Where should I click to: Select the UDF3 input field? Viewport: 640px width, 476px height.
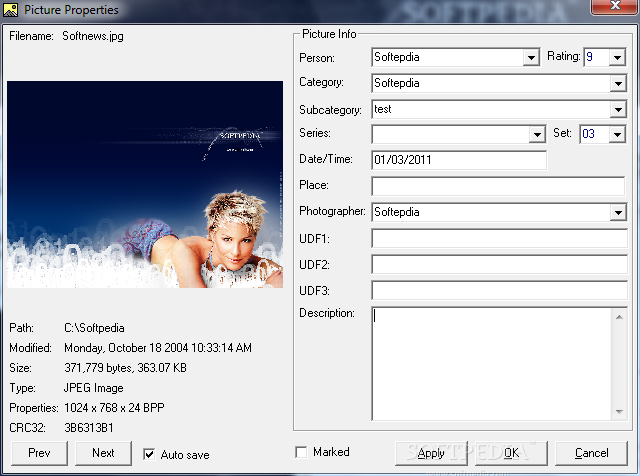click(499, 290)
